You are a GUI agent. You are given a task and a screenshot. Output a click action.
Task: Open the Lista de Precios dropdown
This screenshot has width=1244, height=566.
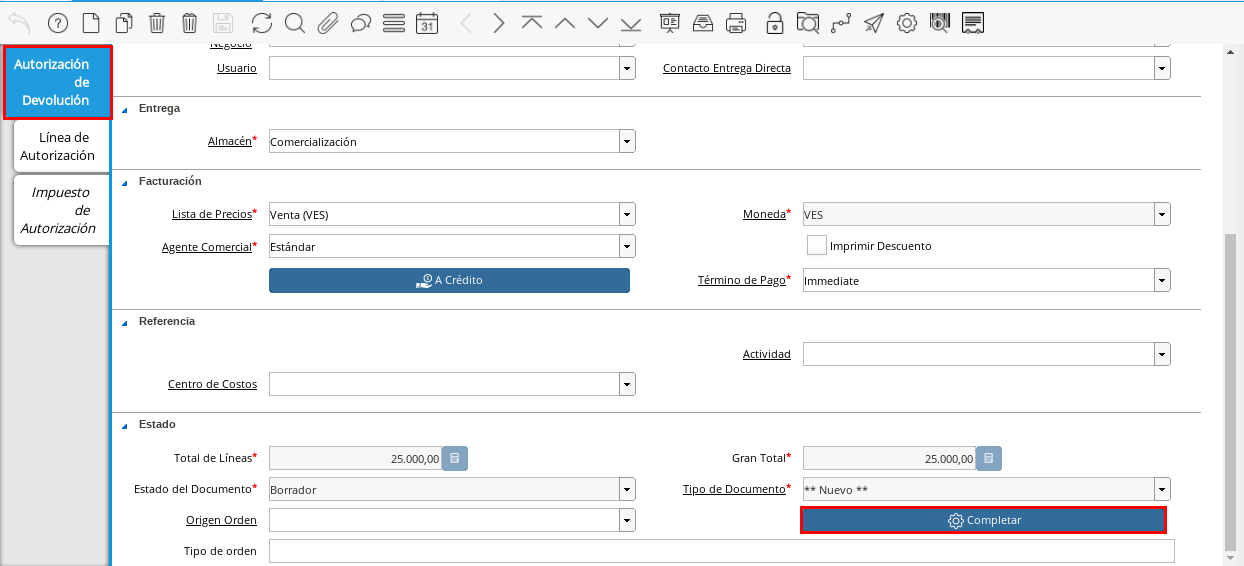click(627, 214)
